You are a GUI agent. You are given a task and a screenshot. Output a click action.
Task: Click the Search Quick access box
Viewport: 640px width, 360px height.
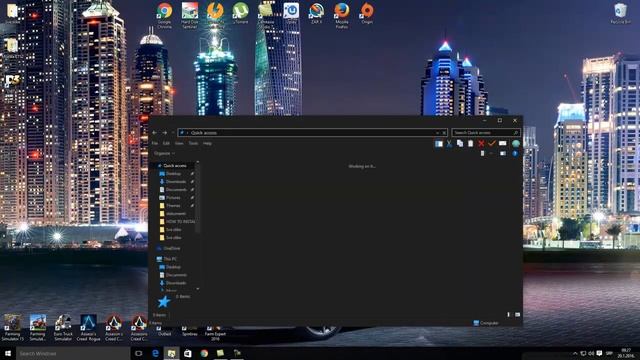click(x=486, y=133)
